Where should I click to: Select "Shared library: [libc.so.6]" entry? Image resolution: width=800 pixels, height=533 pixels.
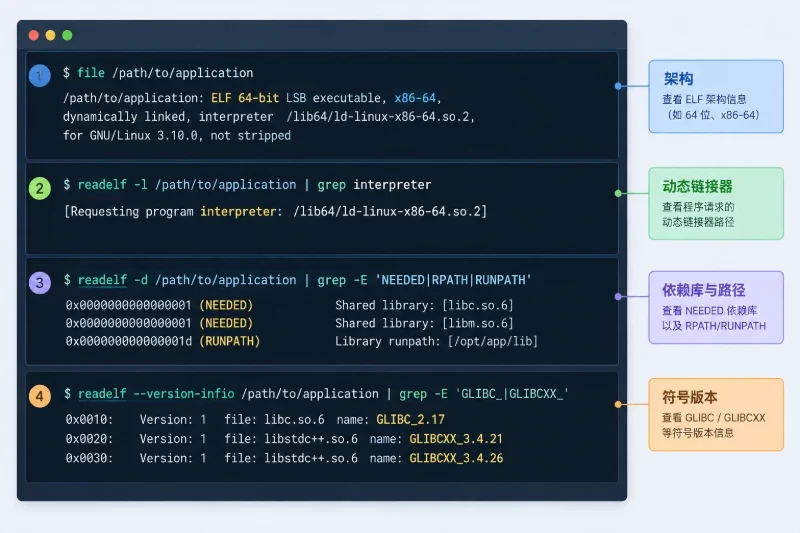(x=424, y=306)
